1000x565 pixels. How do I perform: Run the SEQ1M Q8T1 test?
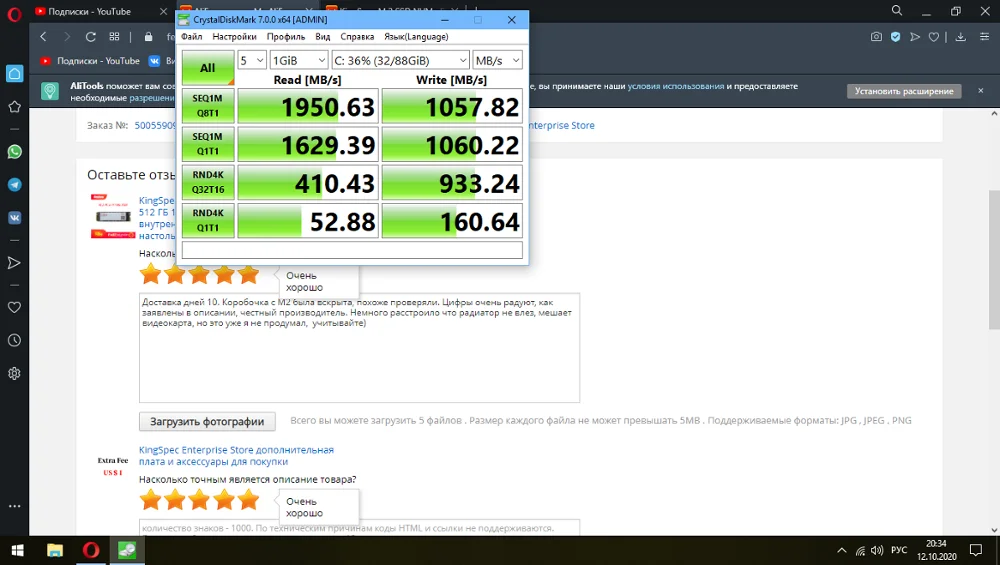tap(208, 106)
